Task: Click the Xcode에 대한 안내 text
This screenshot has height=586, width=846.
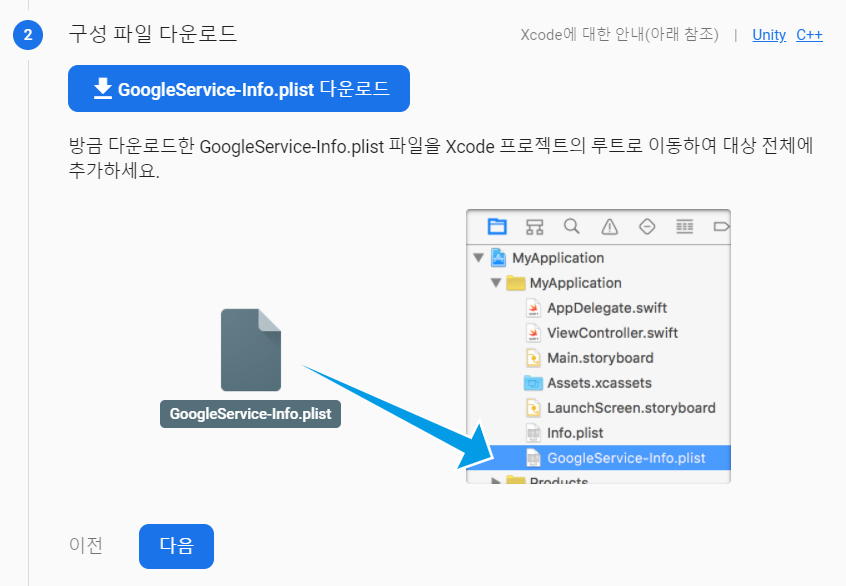Action: point(619,35)
